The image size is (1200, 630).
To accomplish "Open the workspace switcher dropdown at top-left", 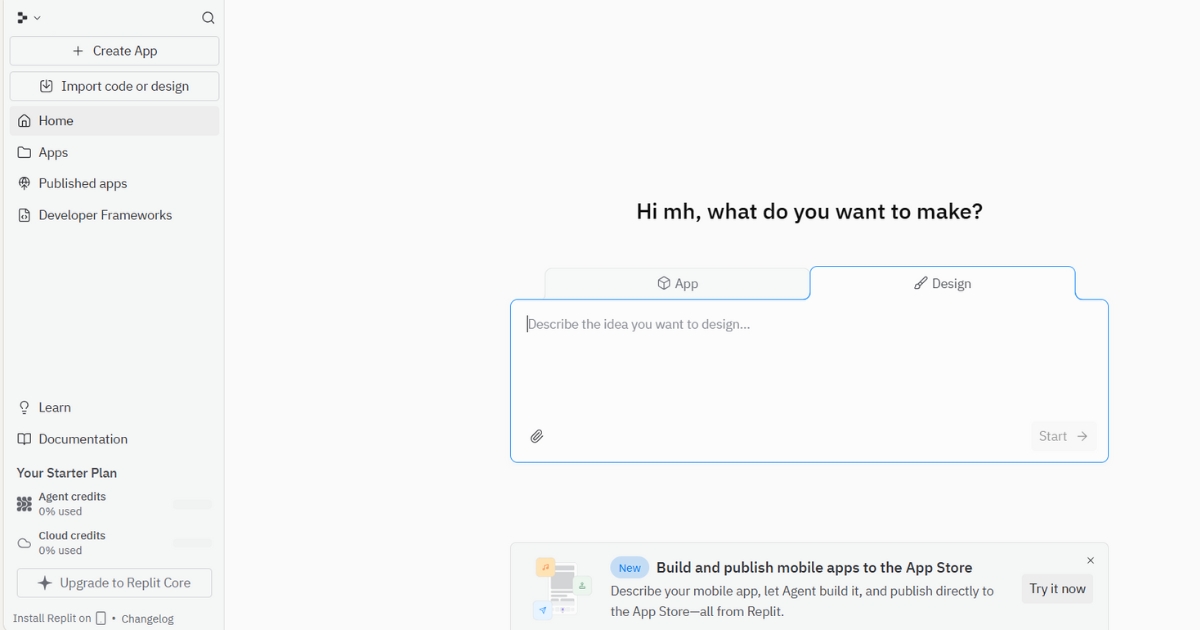I will [28, 18].
